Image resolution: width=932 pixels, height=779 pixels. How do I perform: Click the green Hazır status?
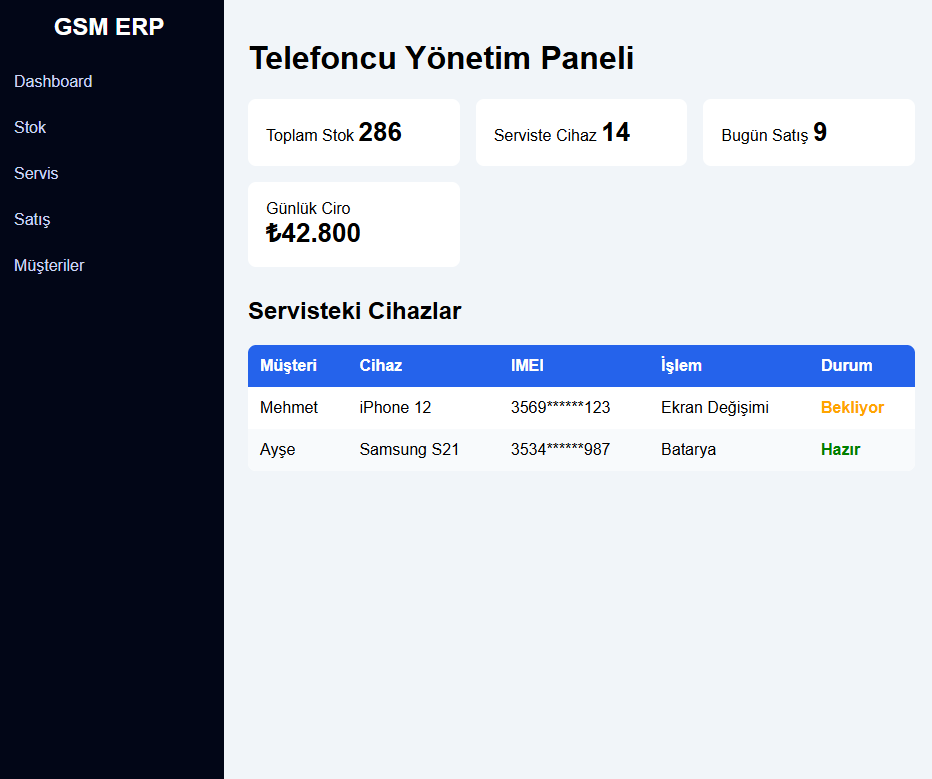pyautogui.click(x=840, y=450)
